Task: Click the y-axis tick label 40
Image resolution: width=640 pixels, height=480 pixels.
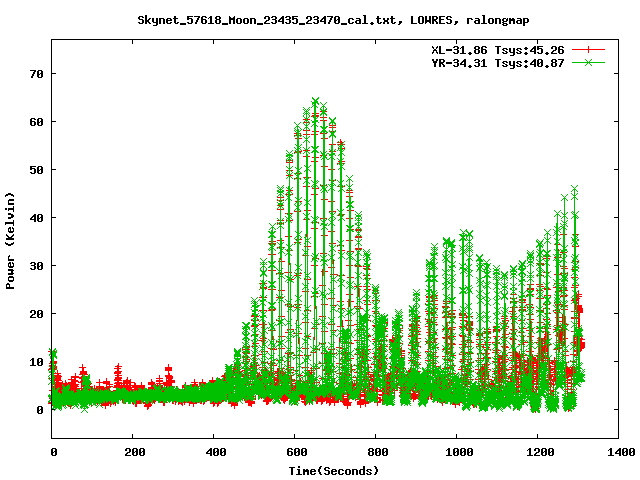Action: click(x=36, y=218)
